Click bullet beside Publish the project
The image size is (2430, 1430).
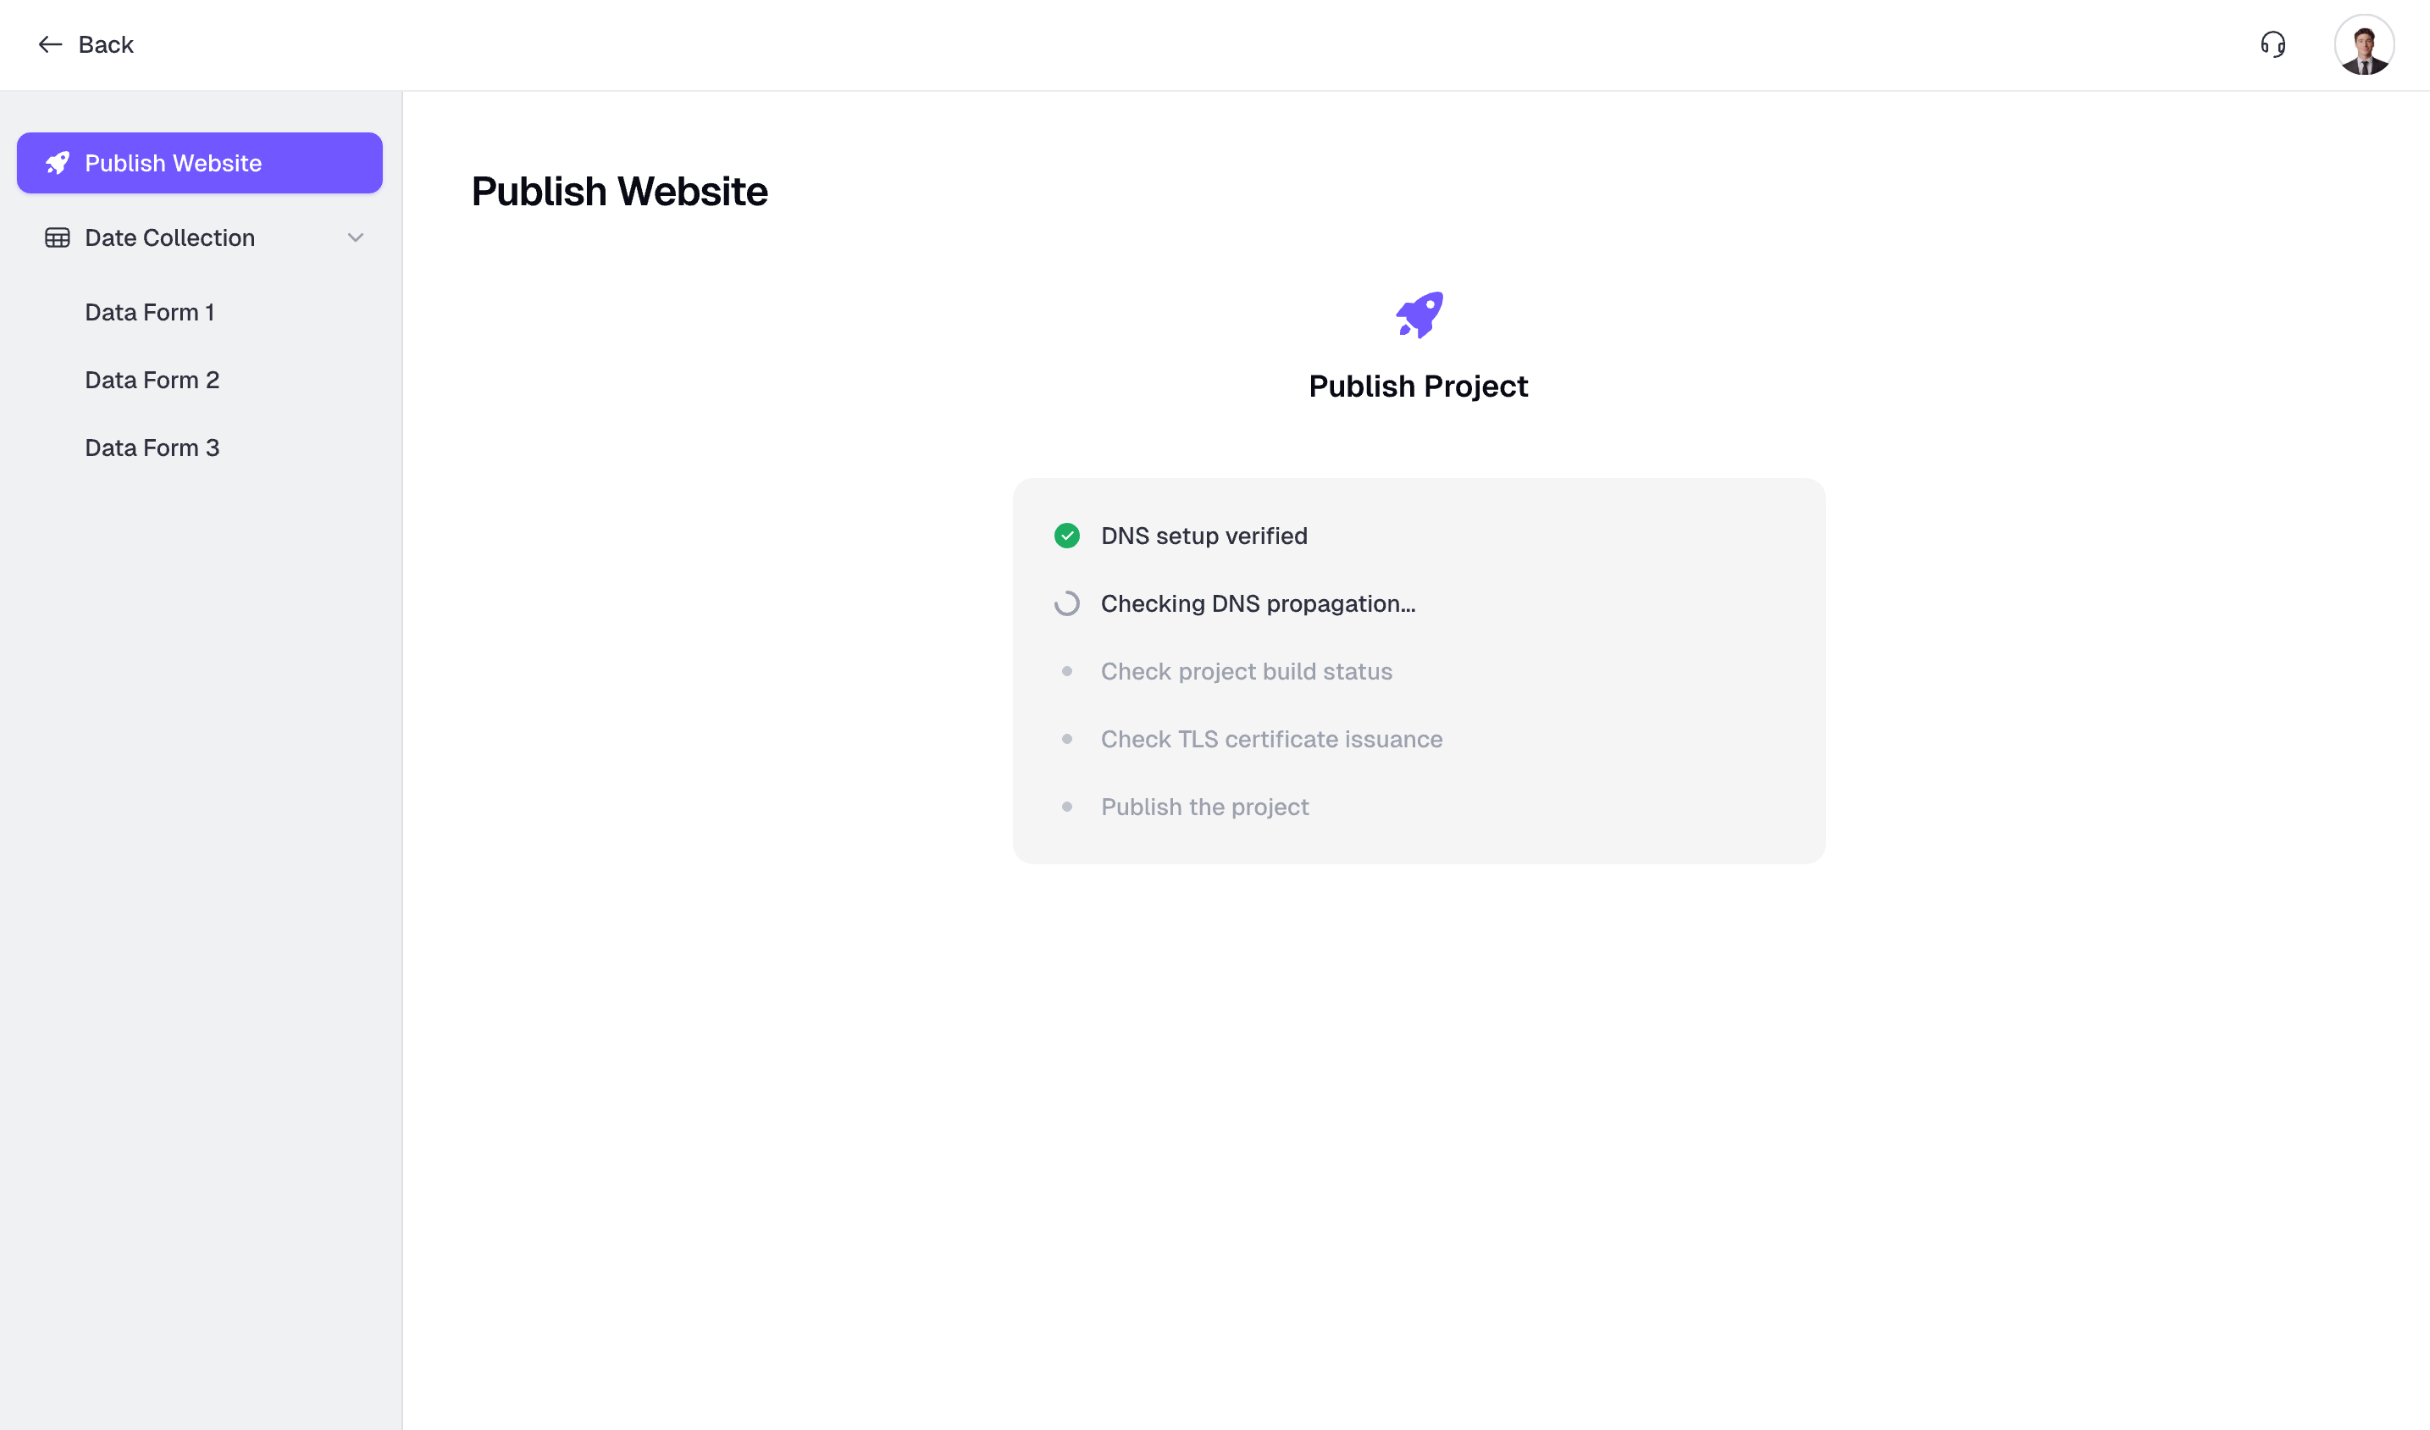(x=1066, y=807)
